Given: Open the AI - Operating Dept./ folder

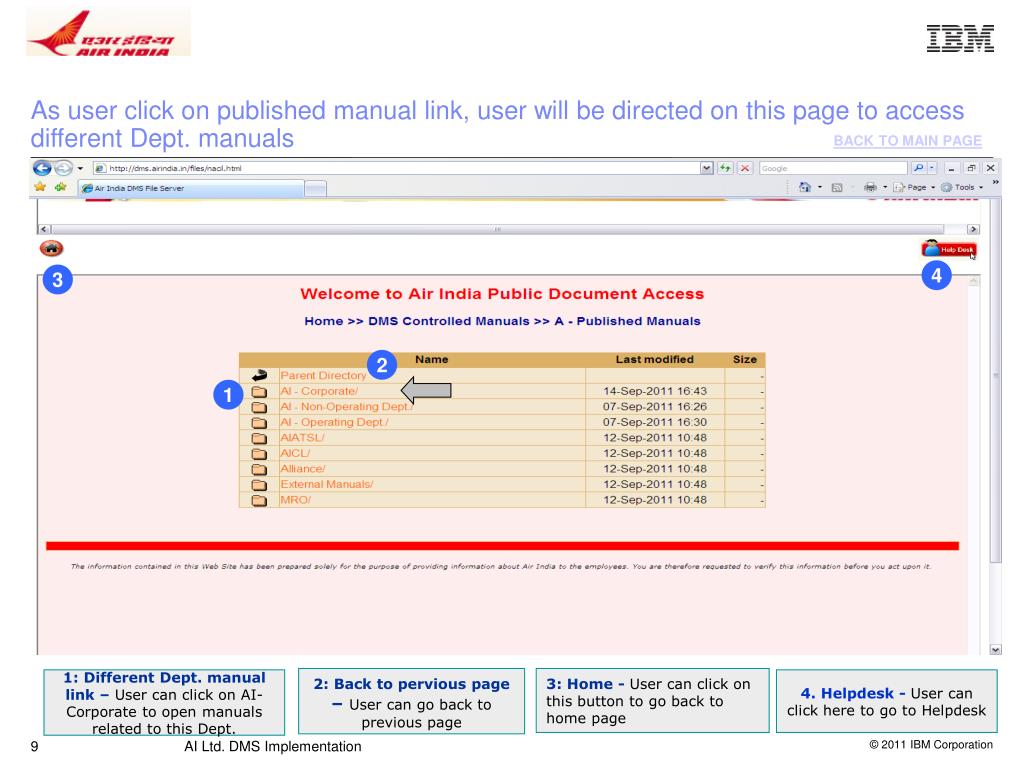Looking at the screenshot, I should (x=334, y=423).
